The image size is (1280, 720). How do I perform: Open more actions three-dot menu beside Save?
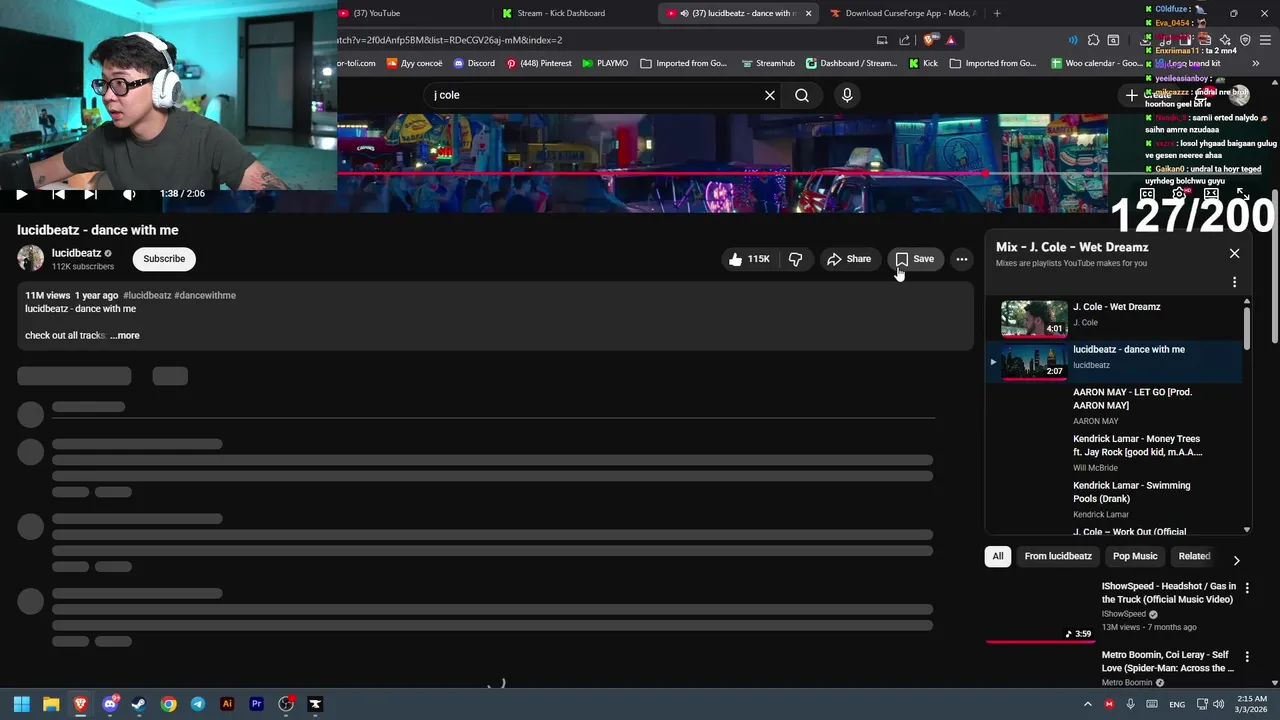point(962,259)
